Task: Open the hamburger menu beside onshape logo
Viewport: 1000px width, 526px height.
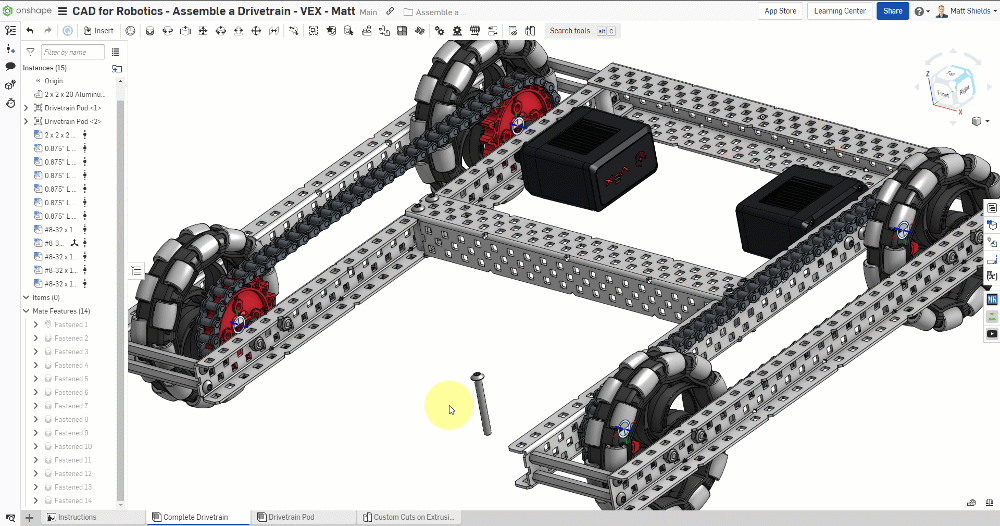Action: tap(62, 11)
